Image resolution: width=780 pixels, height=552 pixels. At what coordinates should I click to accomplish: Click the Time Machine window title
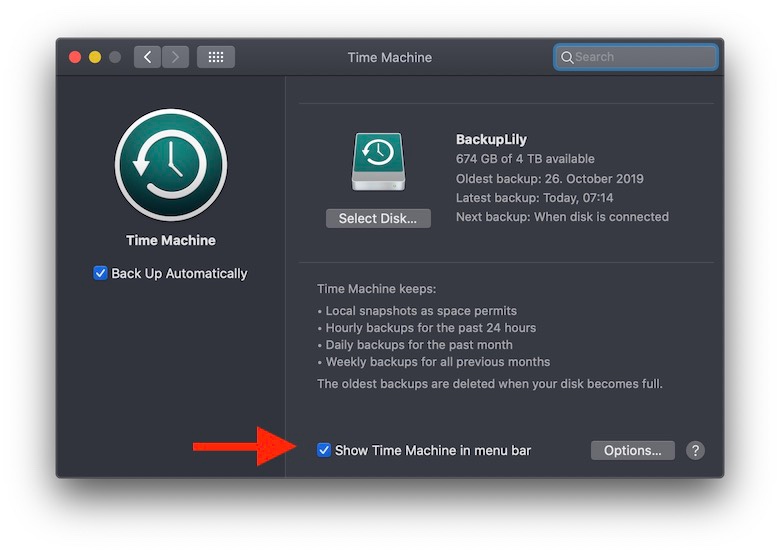[390, 57]
